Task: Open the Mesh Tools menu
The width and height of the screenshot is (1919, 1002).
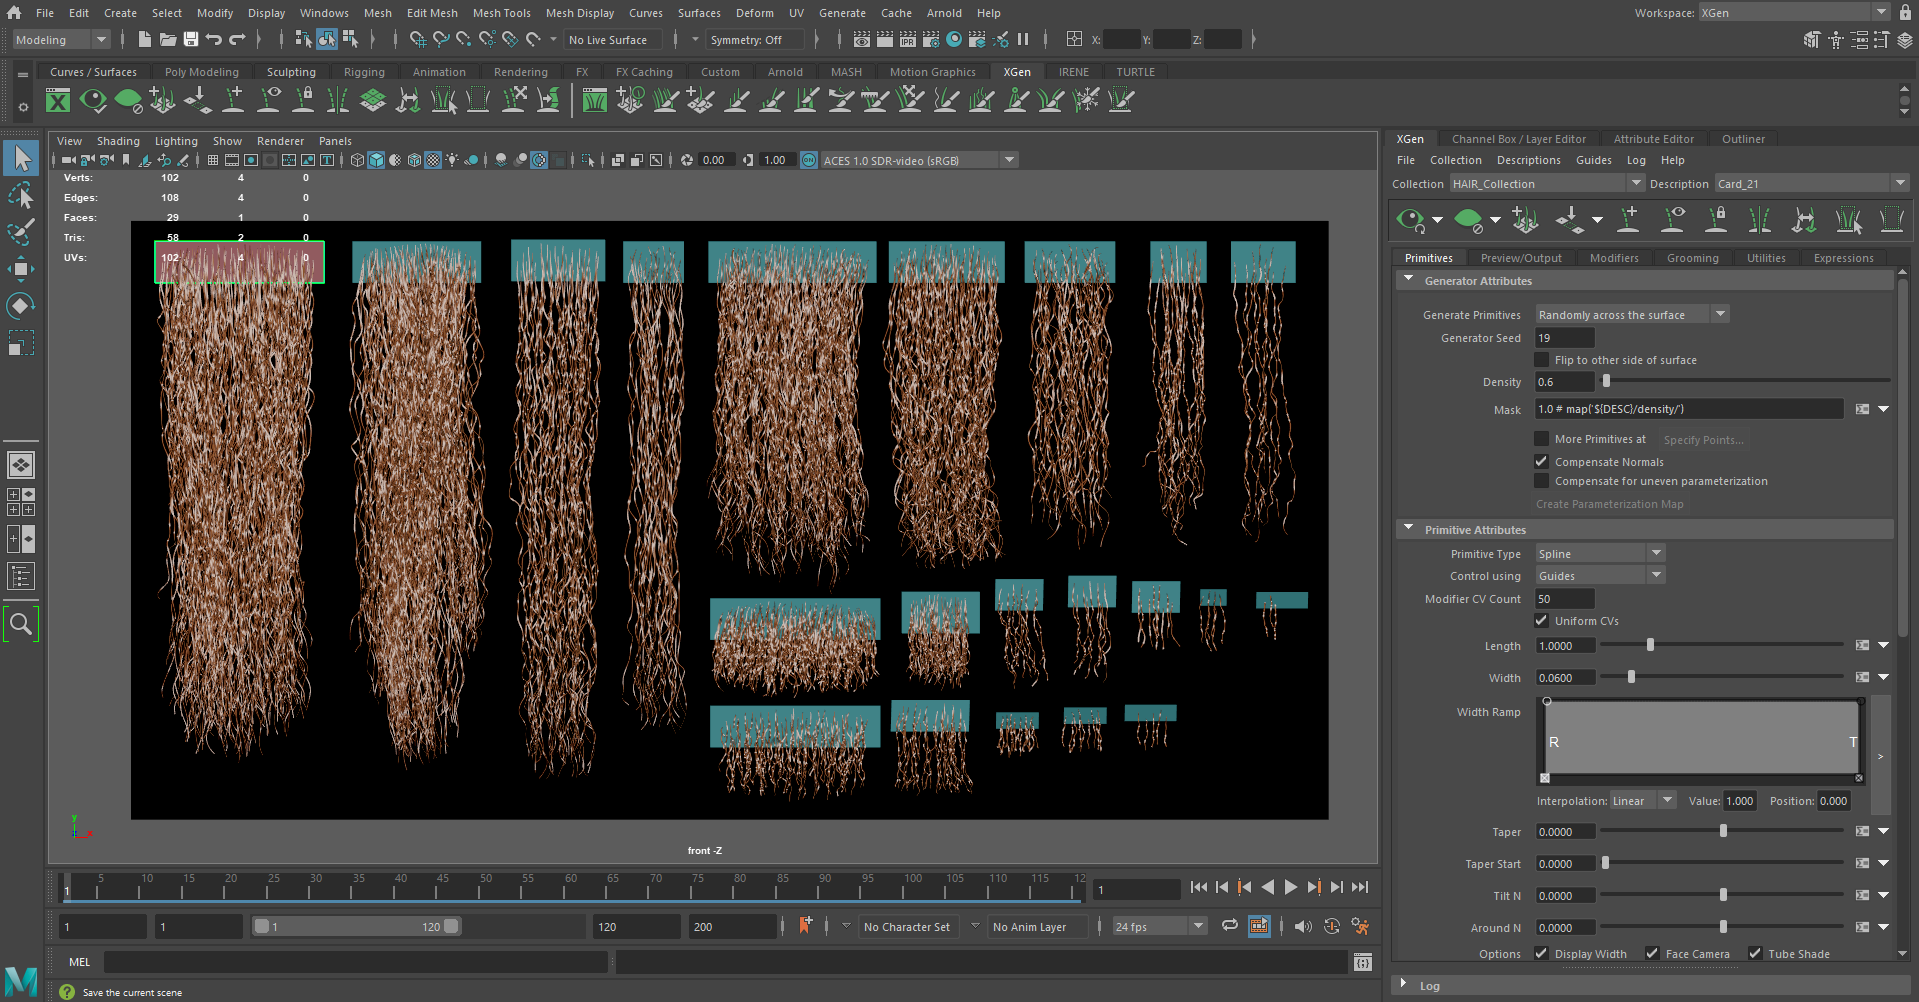Action: 501,13
